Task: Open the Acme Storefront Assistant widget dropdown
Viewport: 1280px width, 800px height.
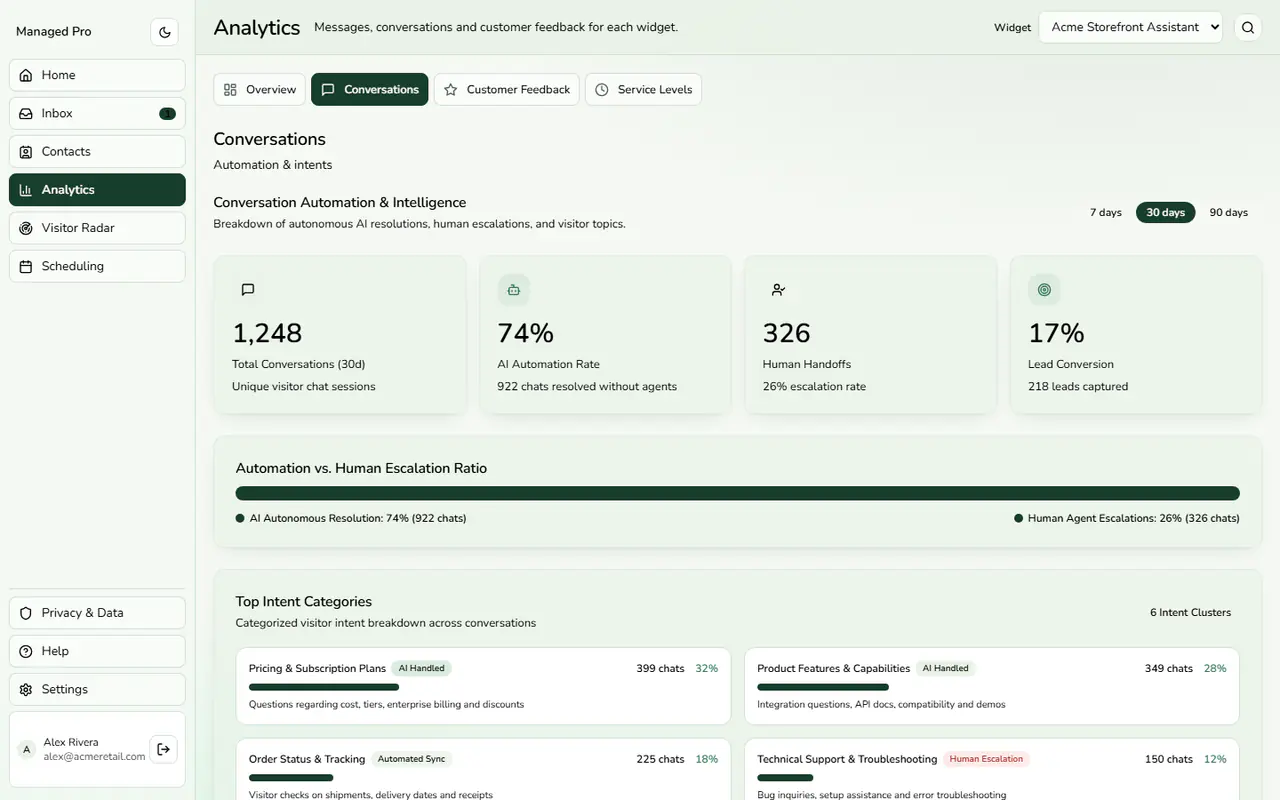Action: [1131, 28]
